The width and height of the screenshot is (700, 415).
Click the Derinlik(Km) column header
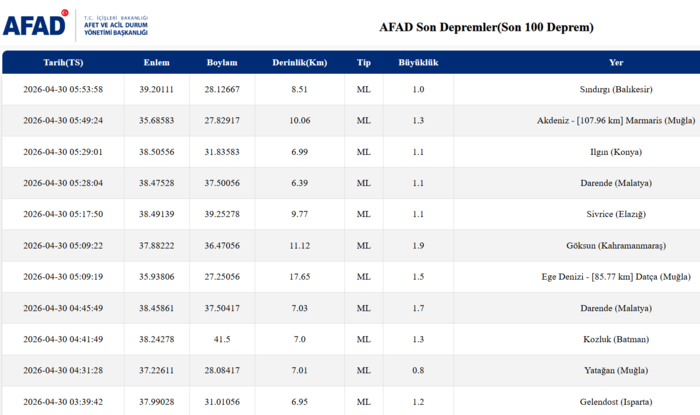coord(300,62)
